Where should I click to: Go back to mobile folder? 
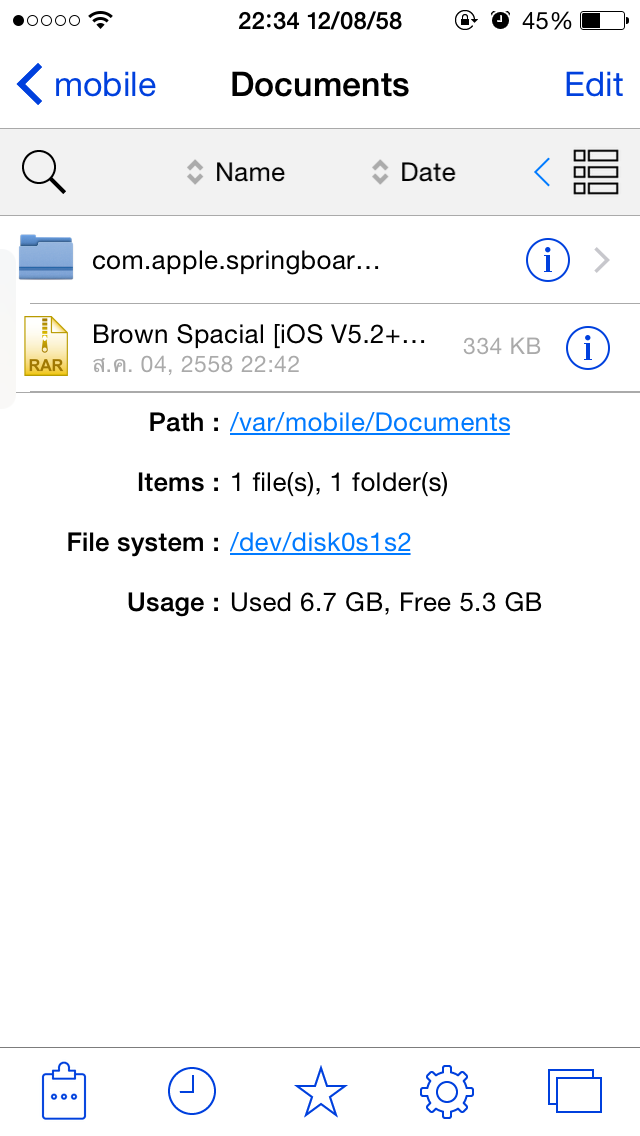pyautogui.click(x=88, y=85)
